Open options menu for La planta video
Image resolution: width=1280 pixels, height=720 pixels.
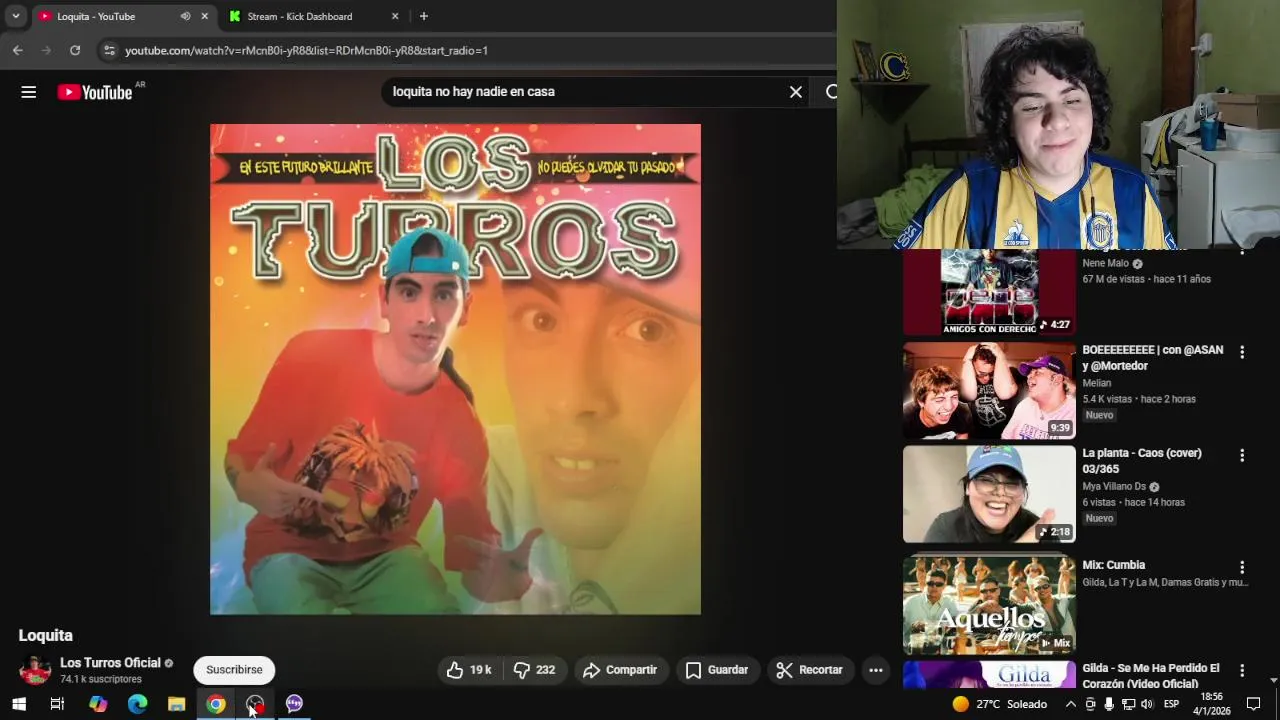point(1242,455)
